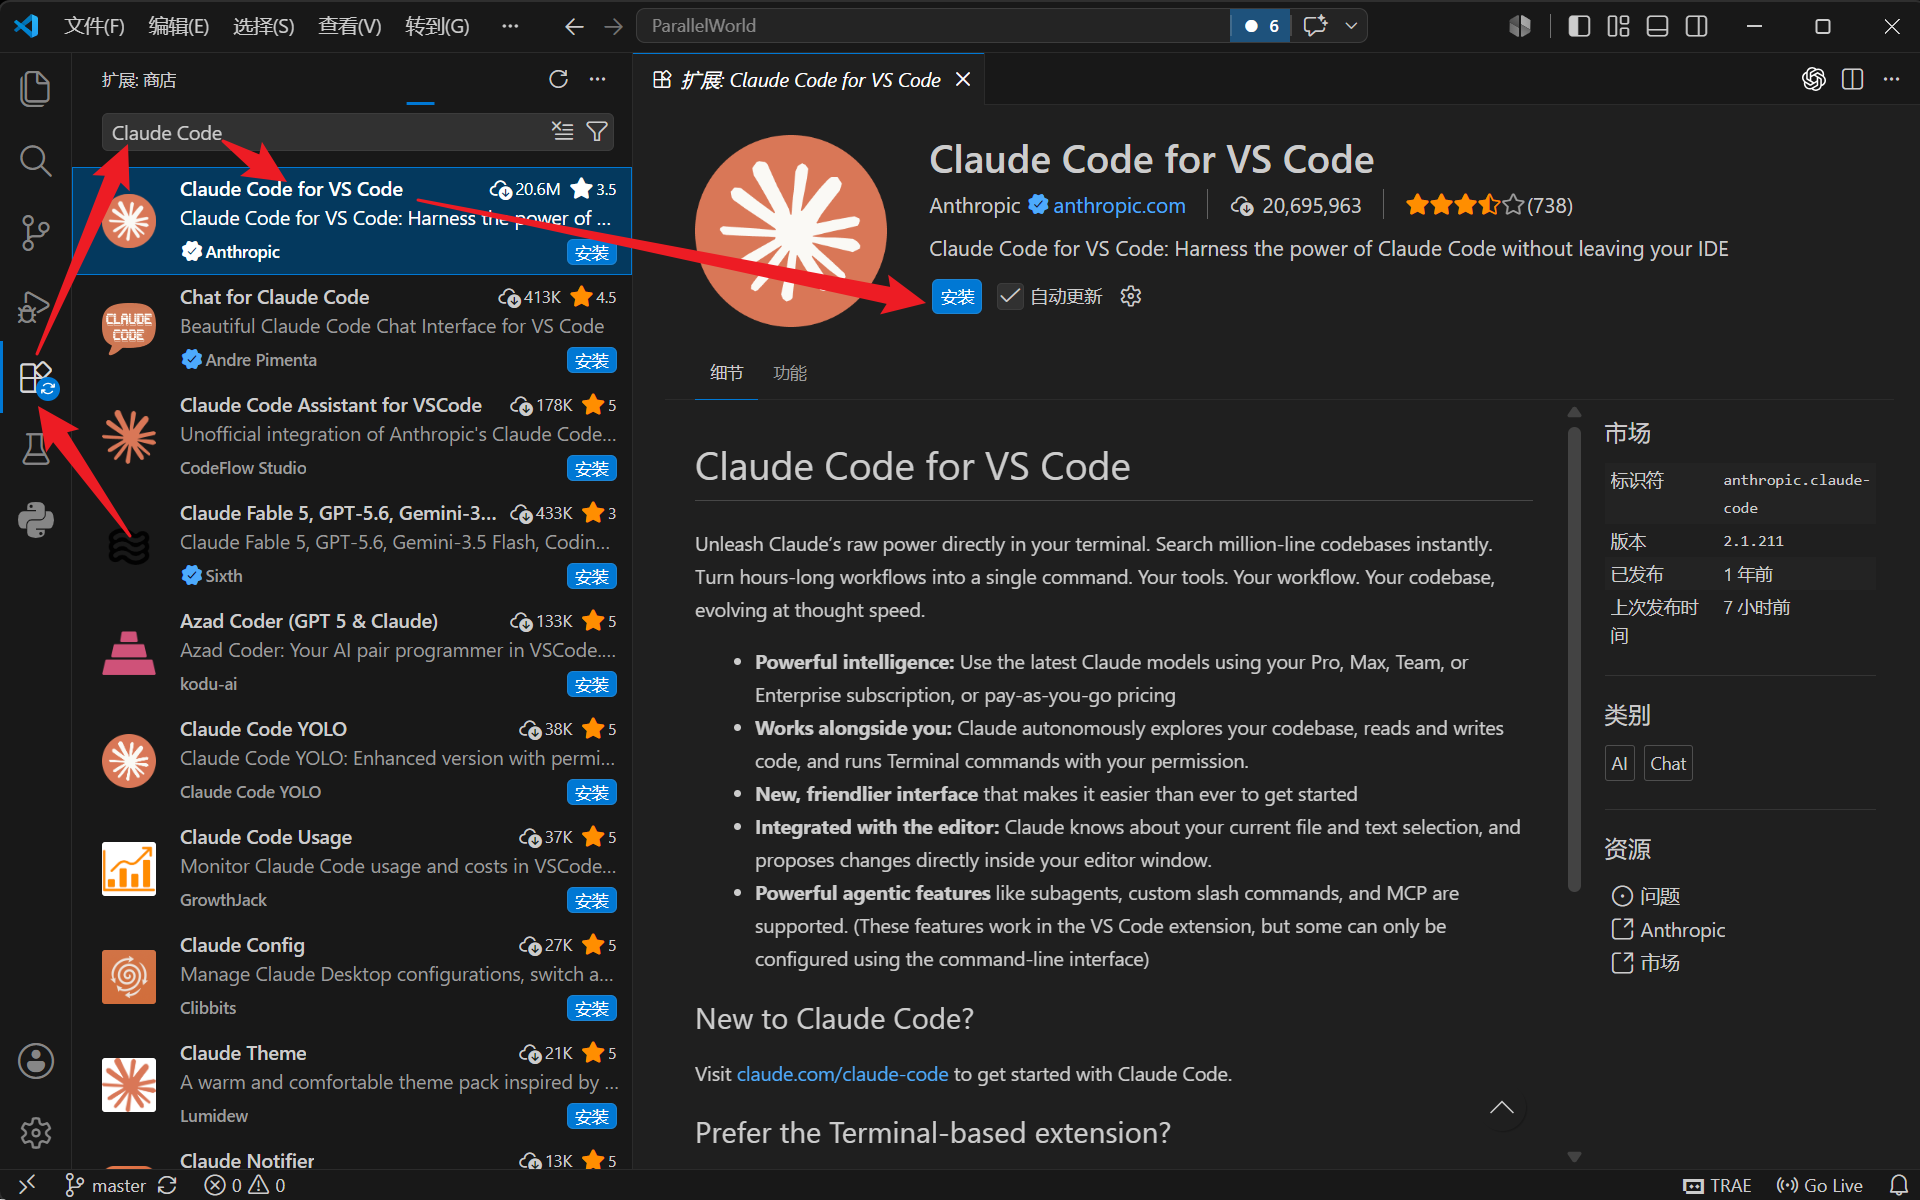This screenshot has height=1200, width=1920.
Task: Open the 编辑(E) menu
Action: (179, 26)
